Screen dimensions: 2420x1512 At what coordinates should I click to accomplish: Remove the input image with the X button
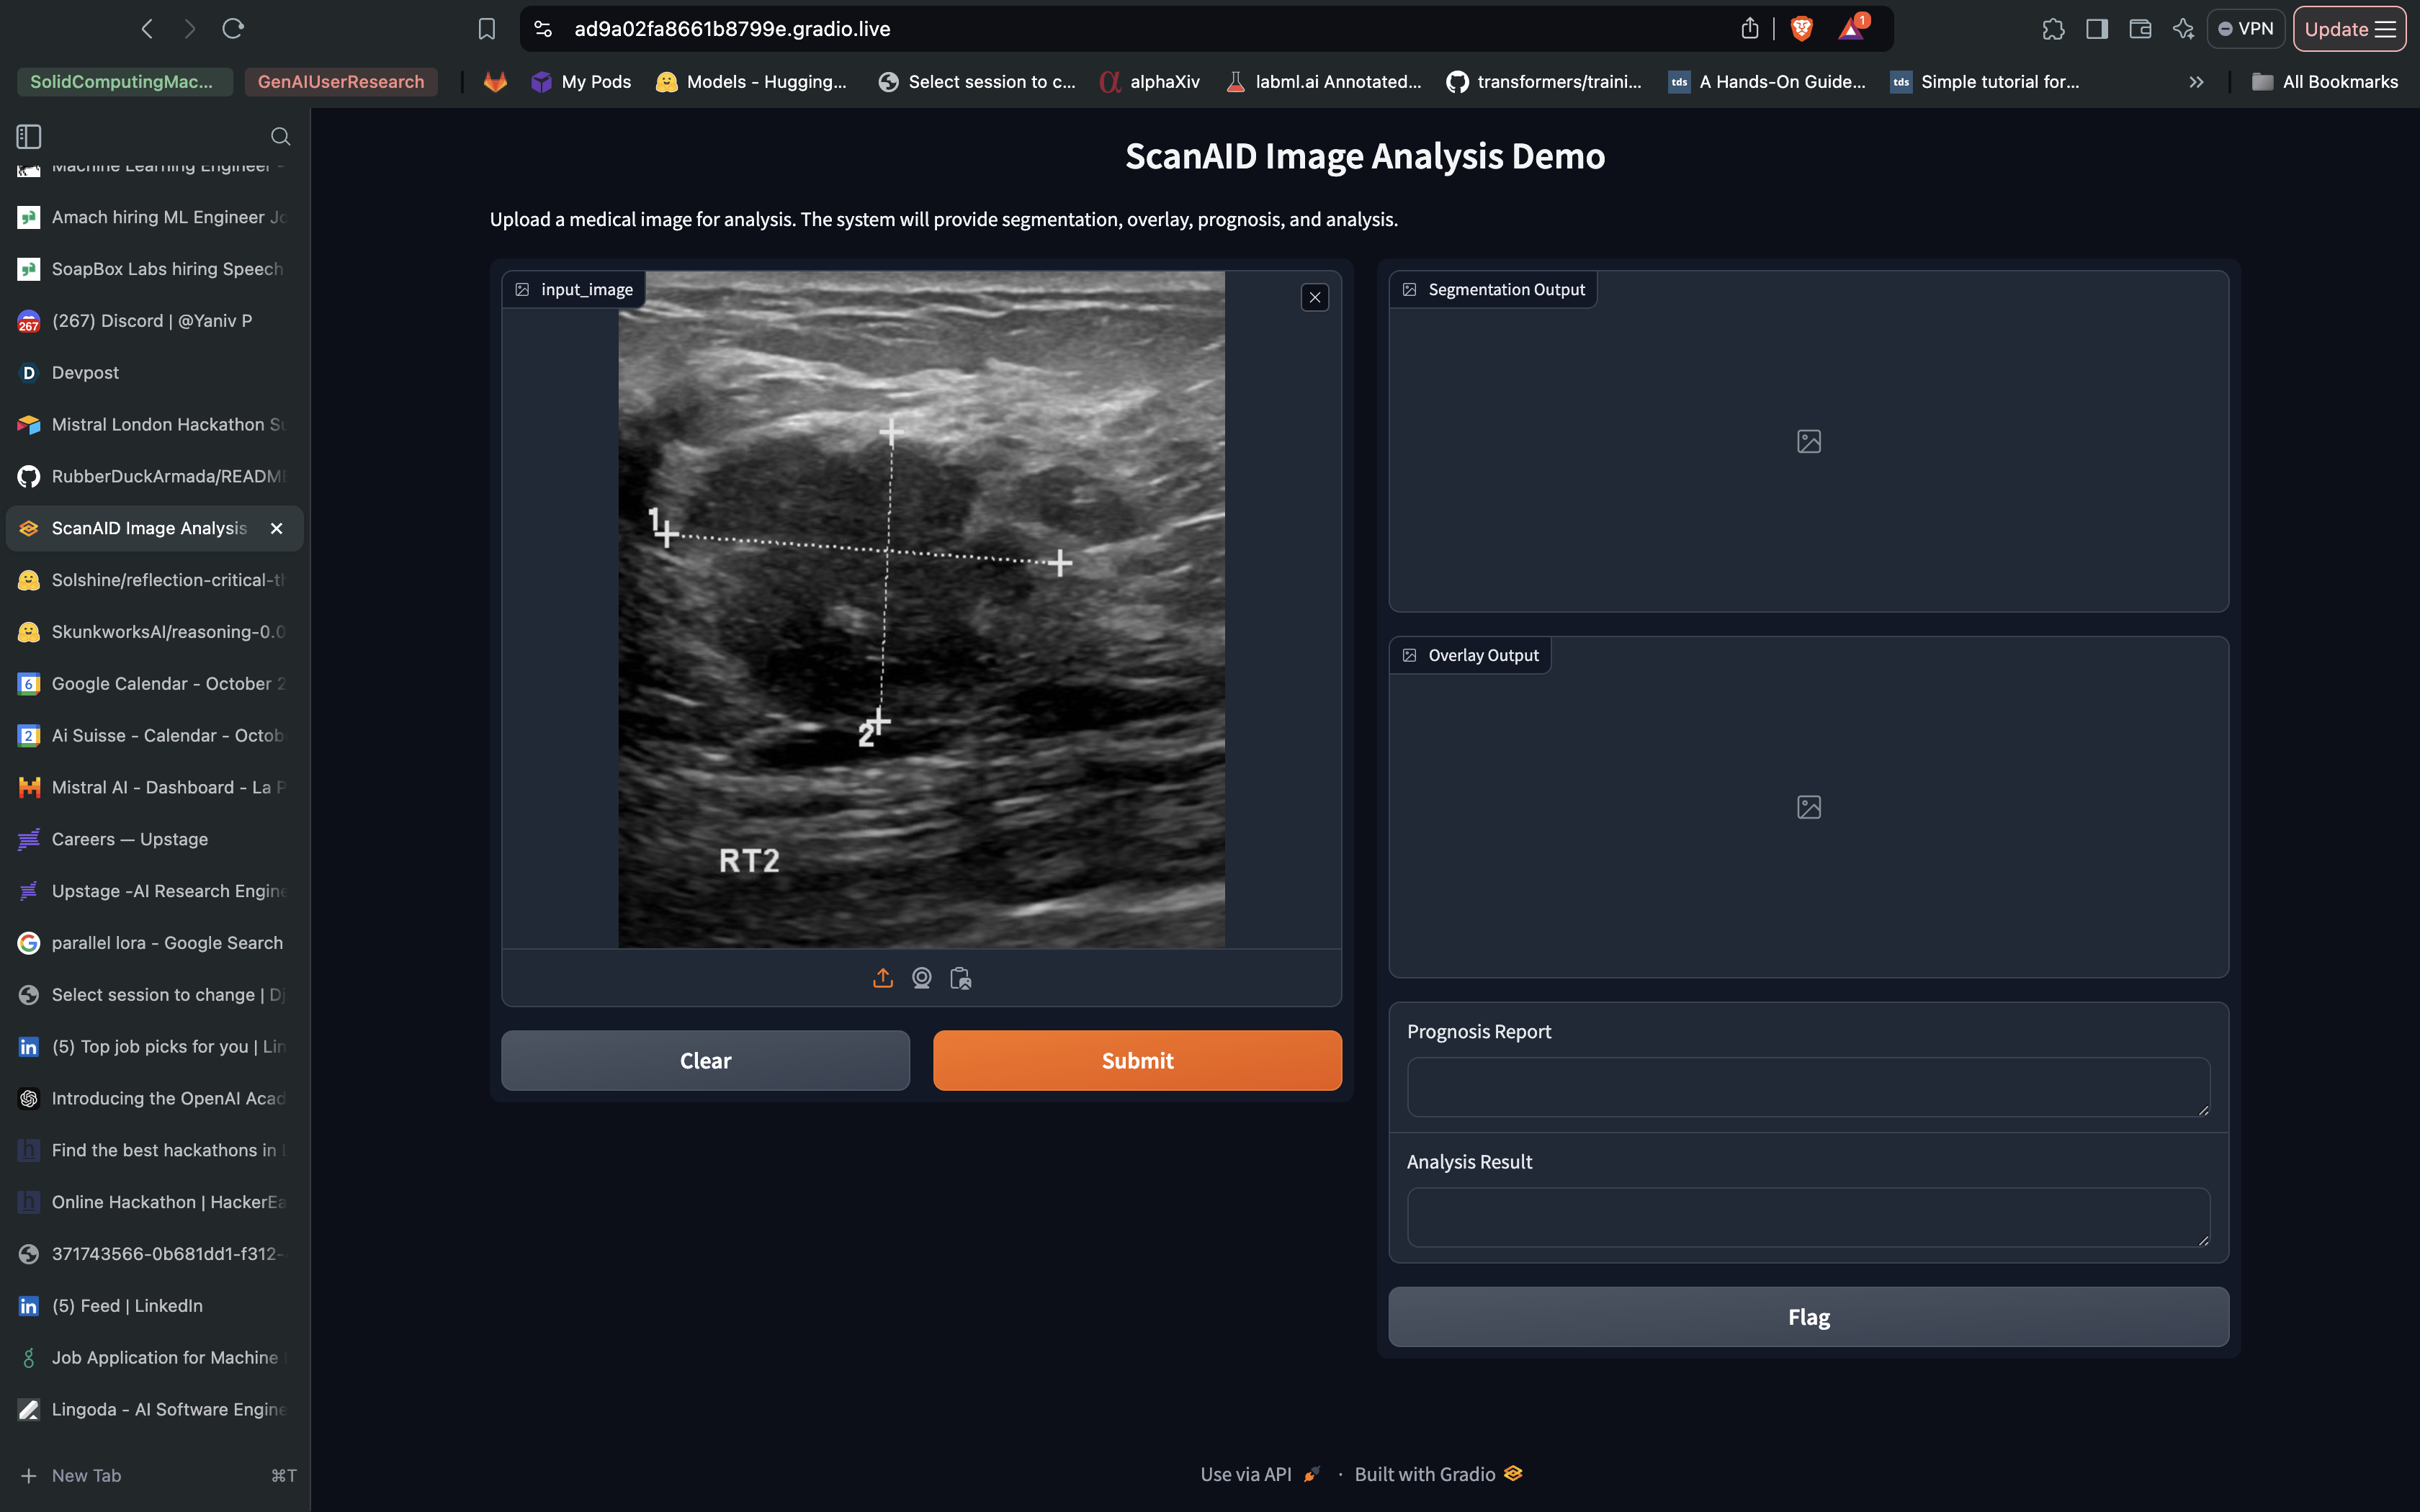click(1315, 297)
